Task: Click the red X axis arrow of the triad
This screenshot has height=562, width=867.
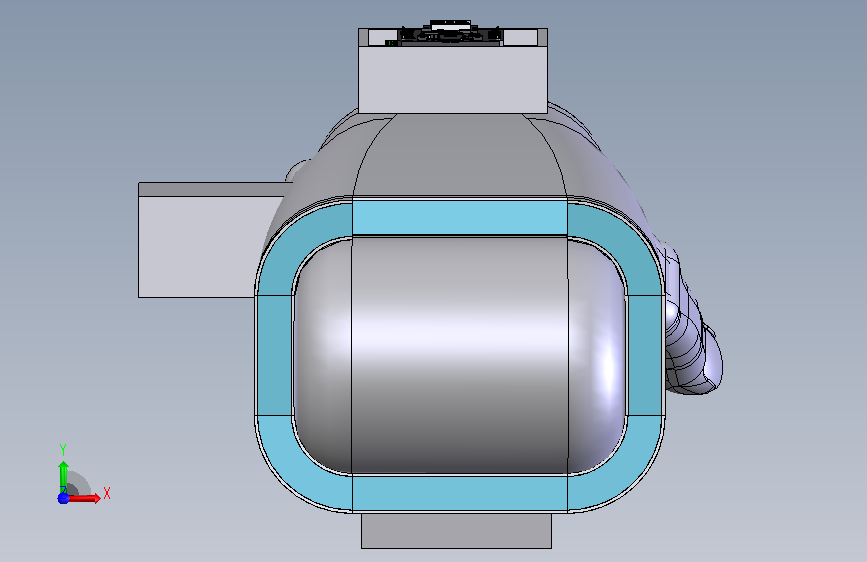Action: tap(84, 498)
